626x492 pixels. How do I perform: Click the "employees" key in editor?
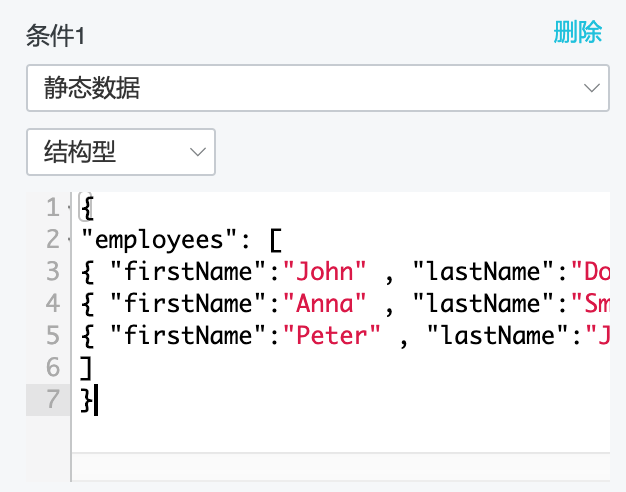click(168, 239)
